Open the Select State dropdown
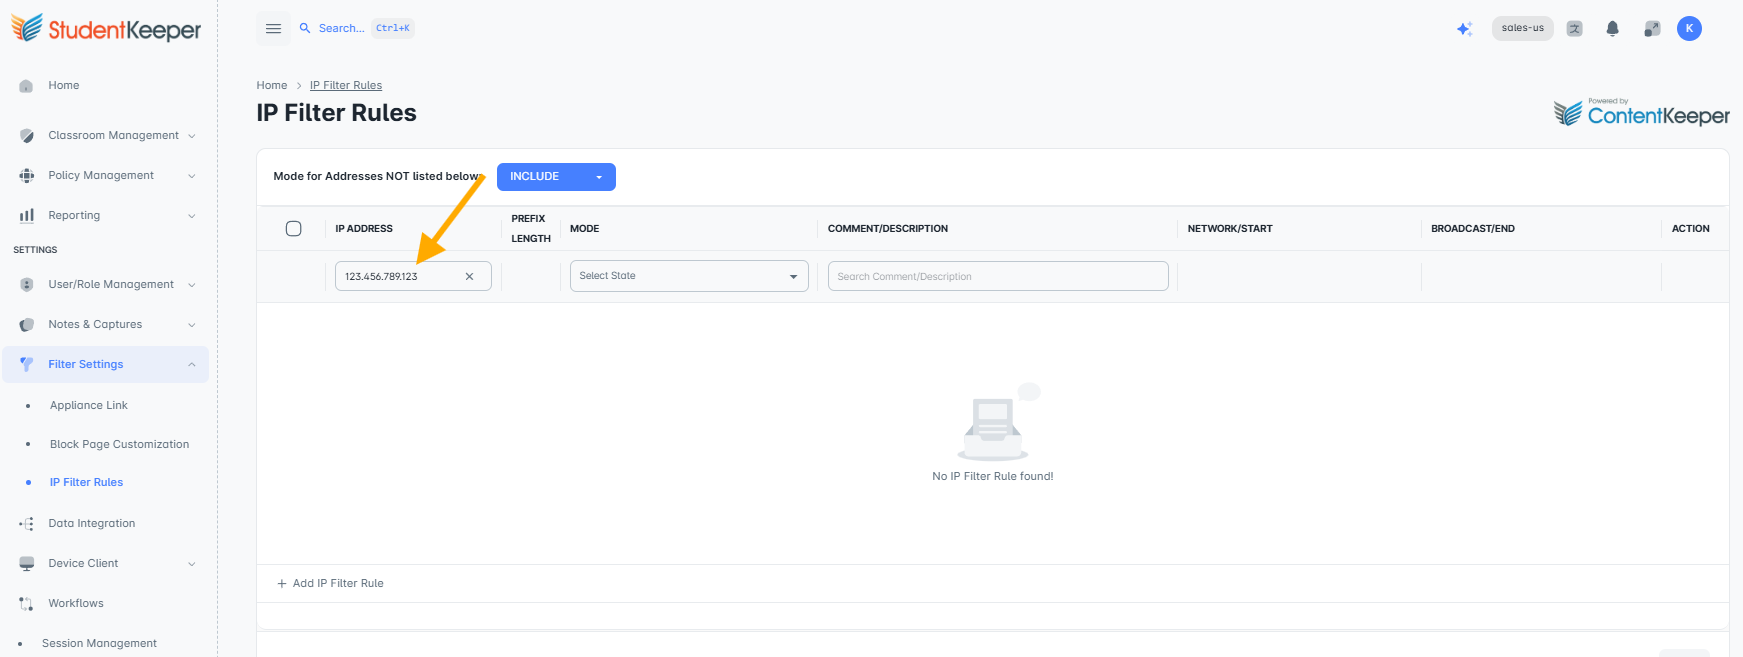Screen dimensions: 1743x657 (689, 276)
